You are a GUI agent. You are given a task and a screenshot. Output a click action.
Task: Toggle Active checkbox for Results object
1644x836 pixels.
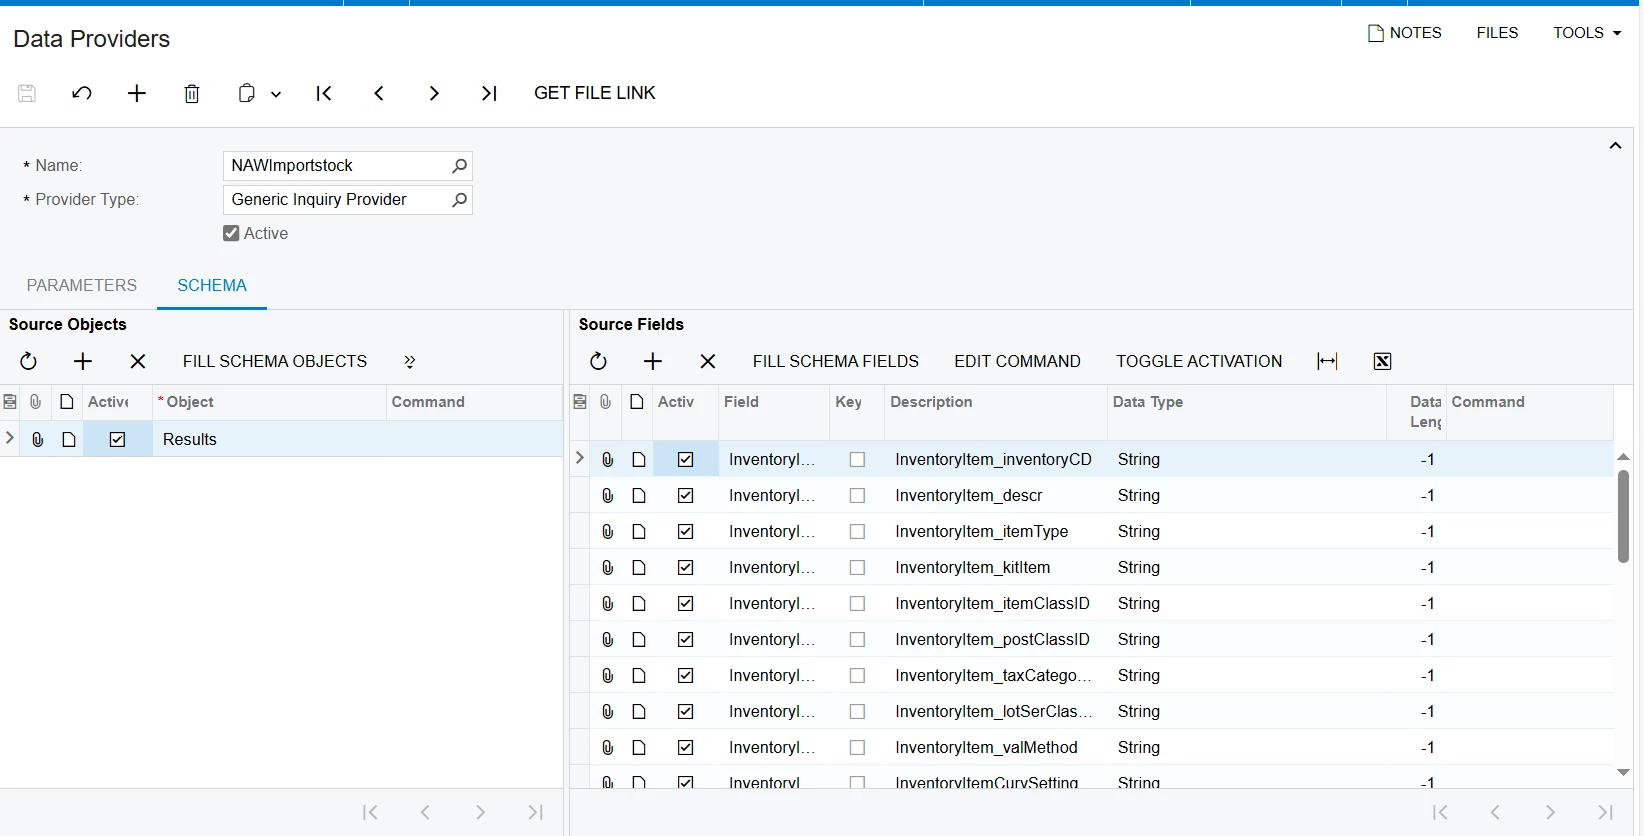coord(117,439)
